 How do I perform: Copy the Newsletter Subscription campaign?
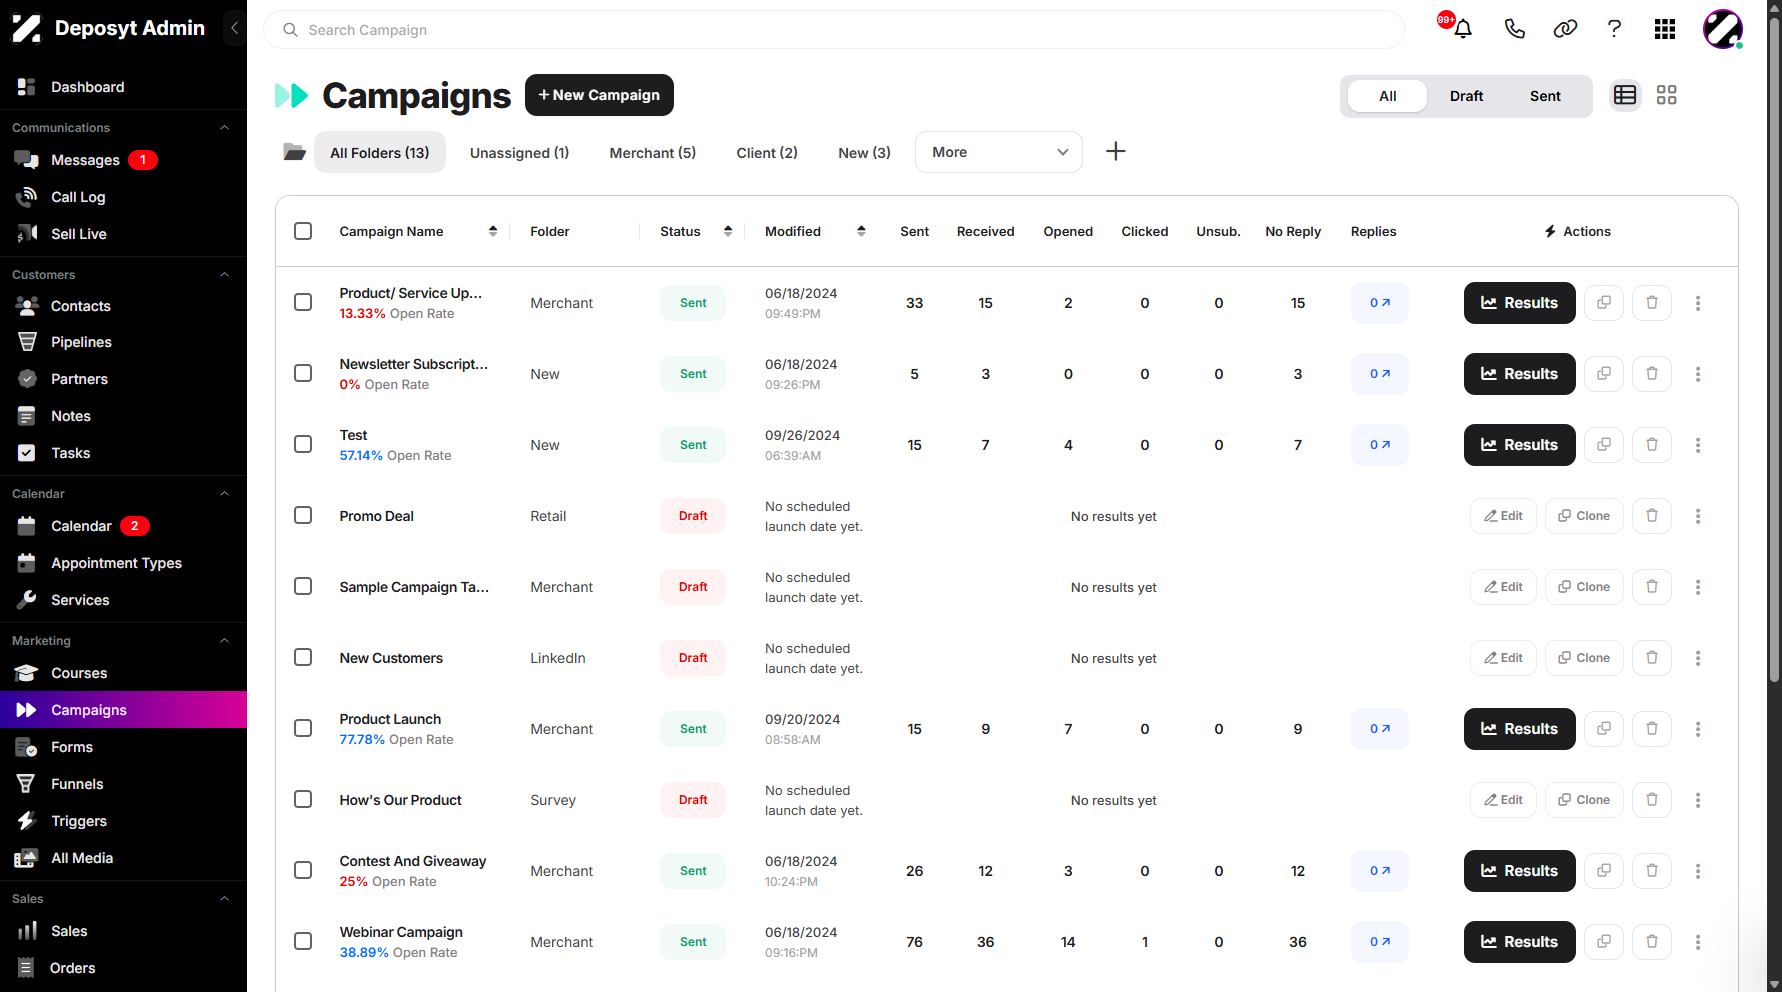(x=1604, y=374)
